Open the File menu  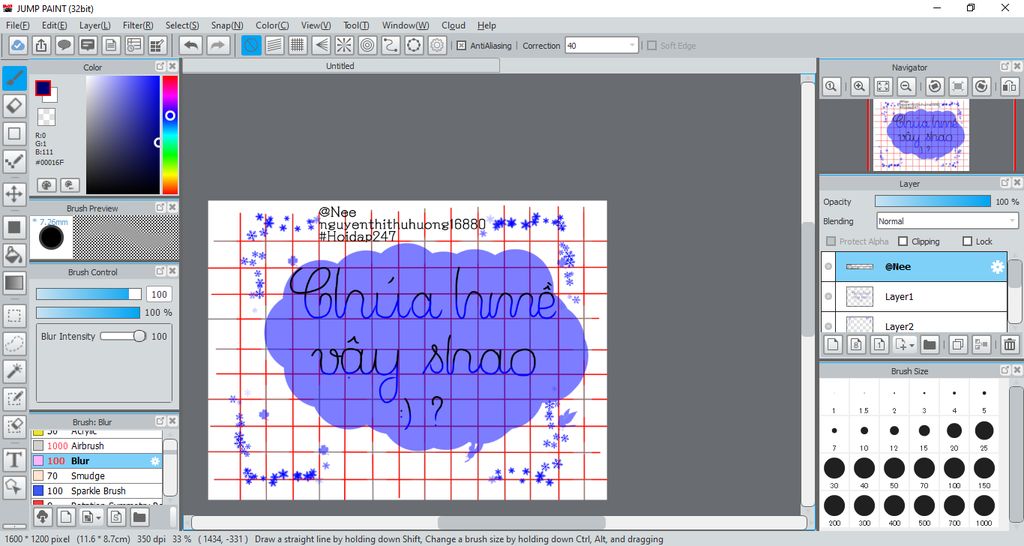[x=18, y=25]
